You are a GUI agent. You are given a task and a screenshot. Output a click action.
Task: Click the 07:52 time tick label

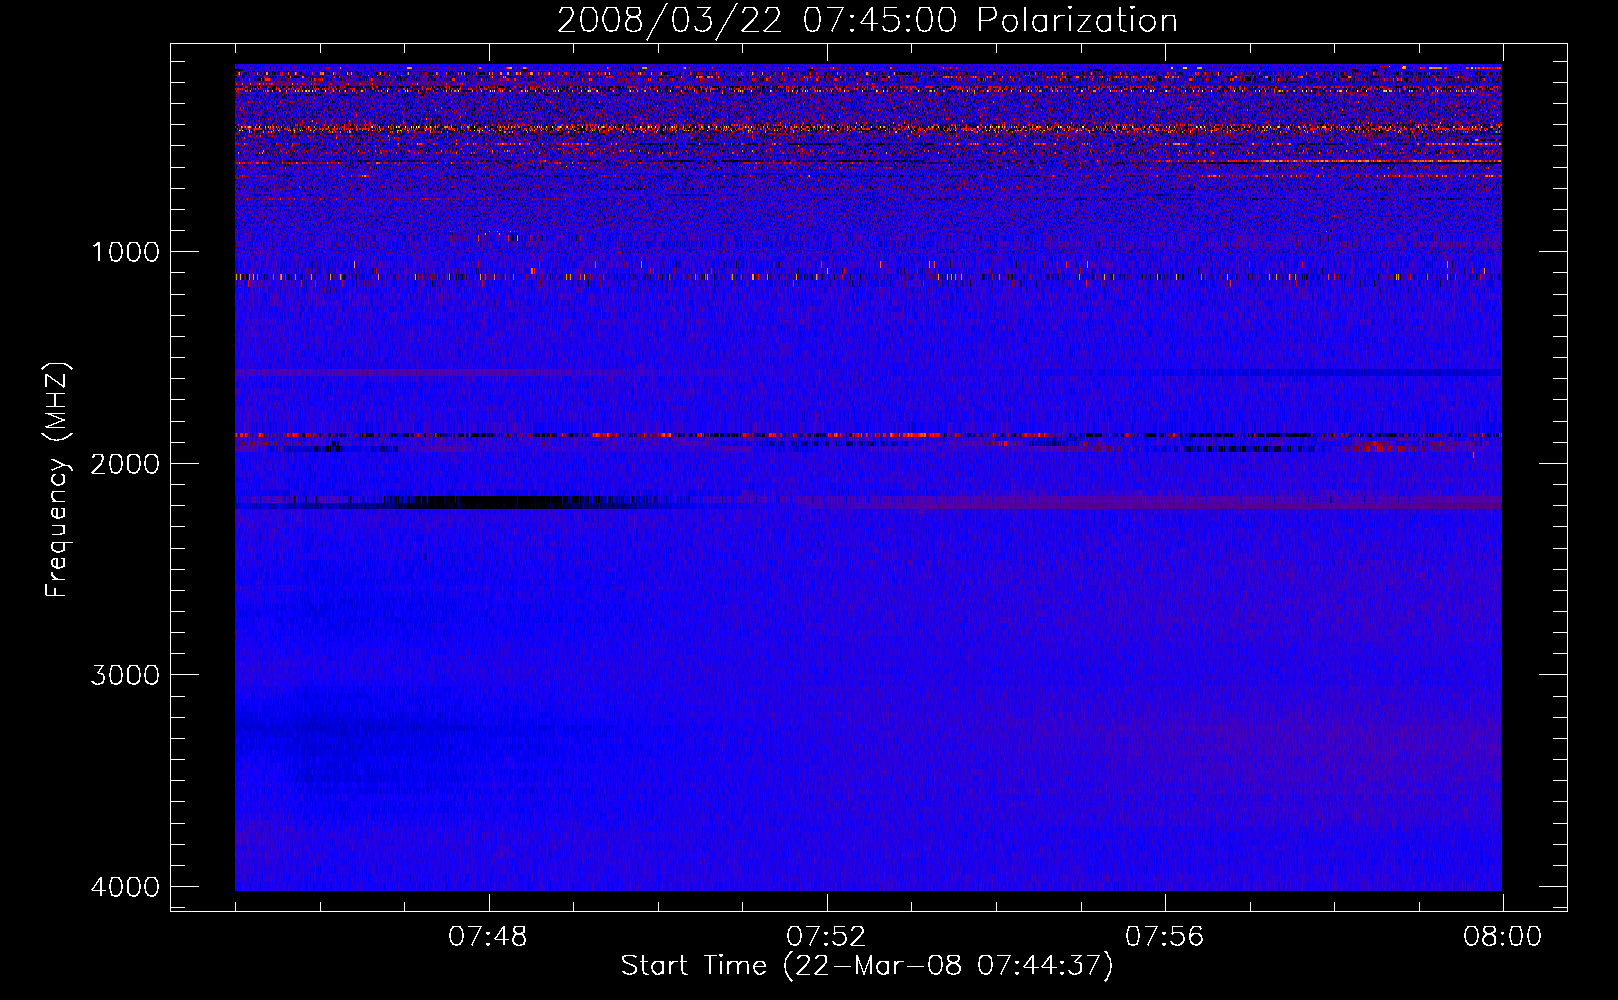pos(826,937)
